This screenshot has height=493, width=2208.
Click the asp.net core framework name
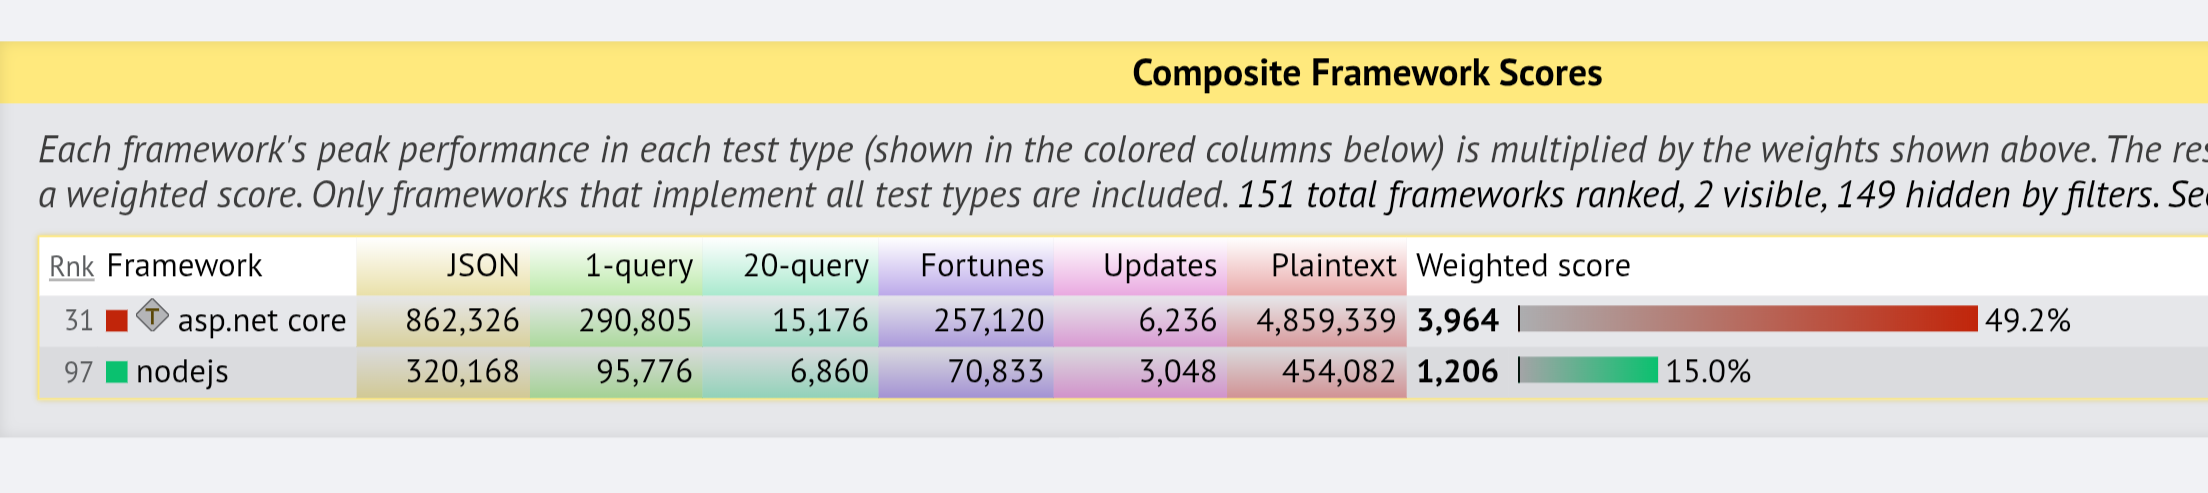pyautogui.click(x=262, y=321)
